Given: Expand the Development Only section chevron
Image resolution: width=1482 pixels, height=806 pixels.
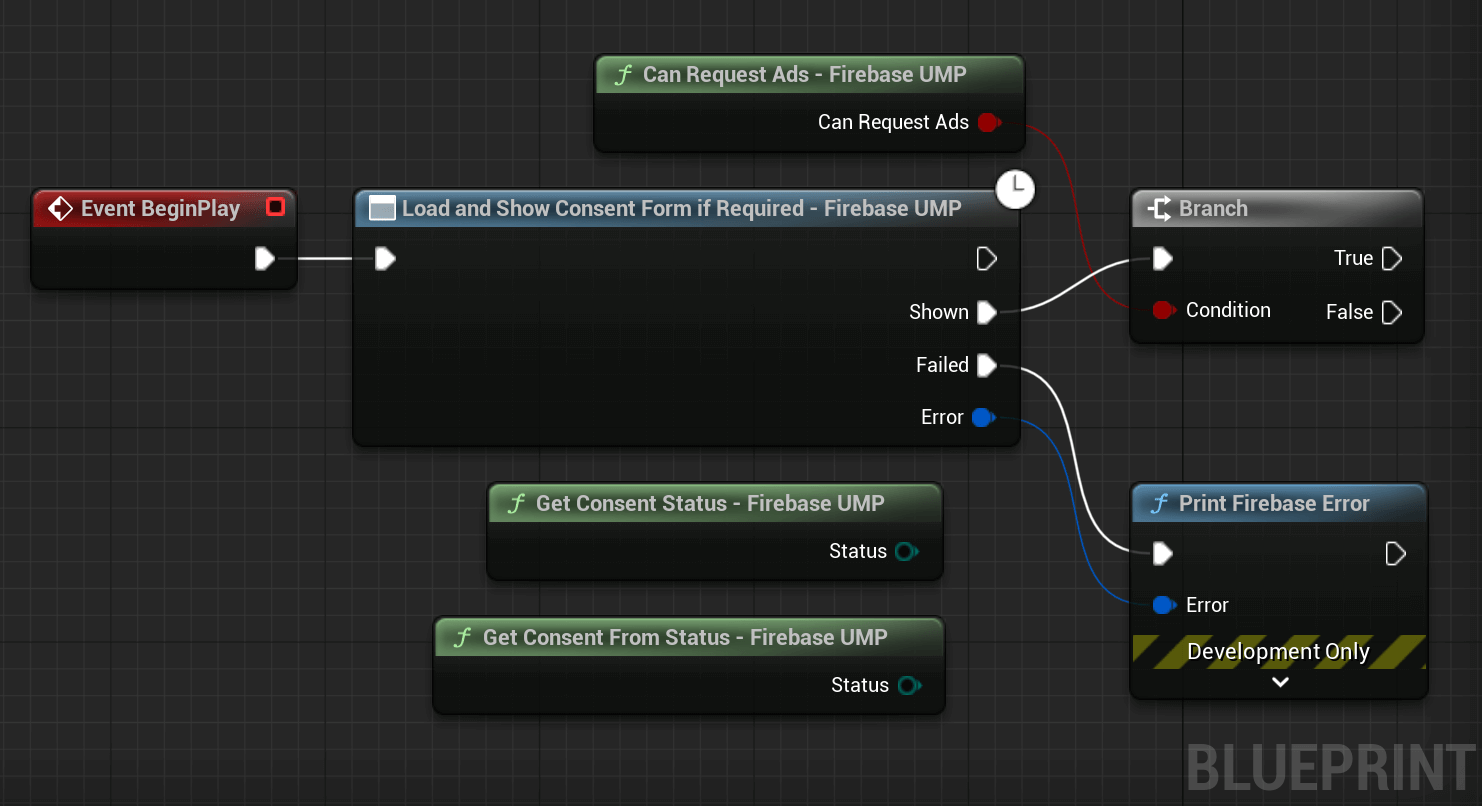Looking at the screenshot, I should coord(1280,682).
